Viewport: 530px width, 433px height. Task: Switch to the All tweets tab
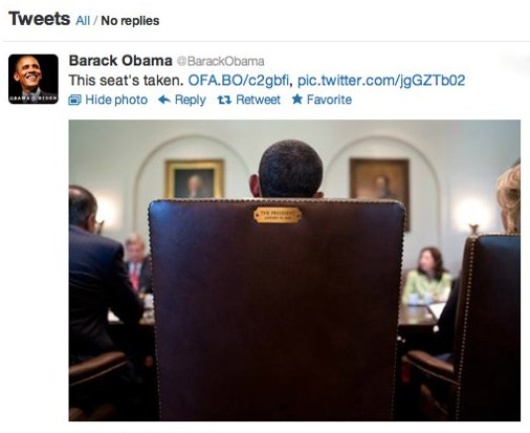(83, 21)
